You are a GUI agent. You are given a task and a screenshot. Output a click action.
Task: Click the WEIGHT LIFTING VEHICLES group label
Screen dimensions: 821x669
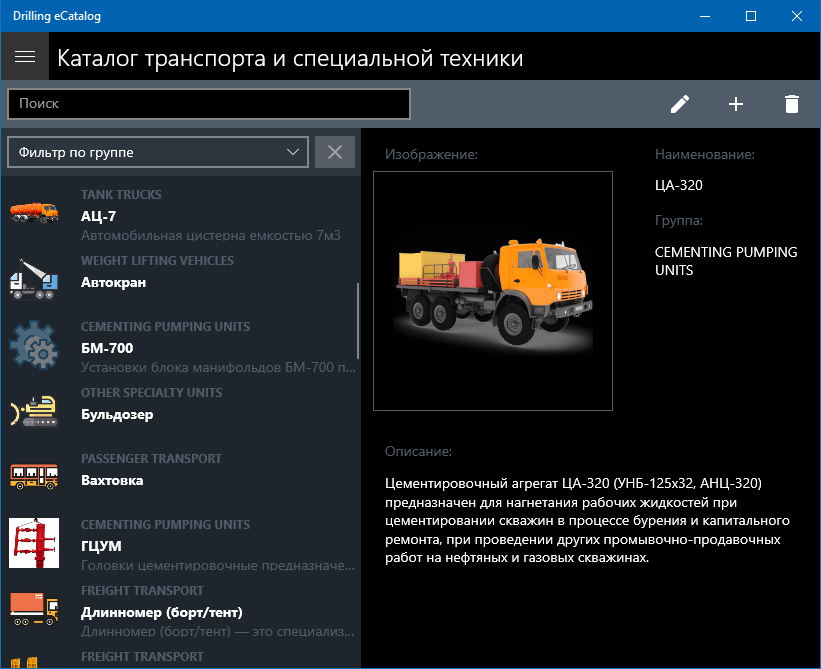click(x=157, y=261)
